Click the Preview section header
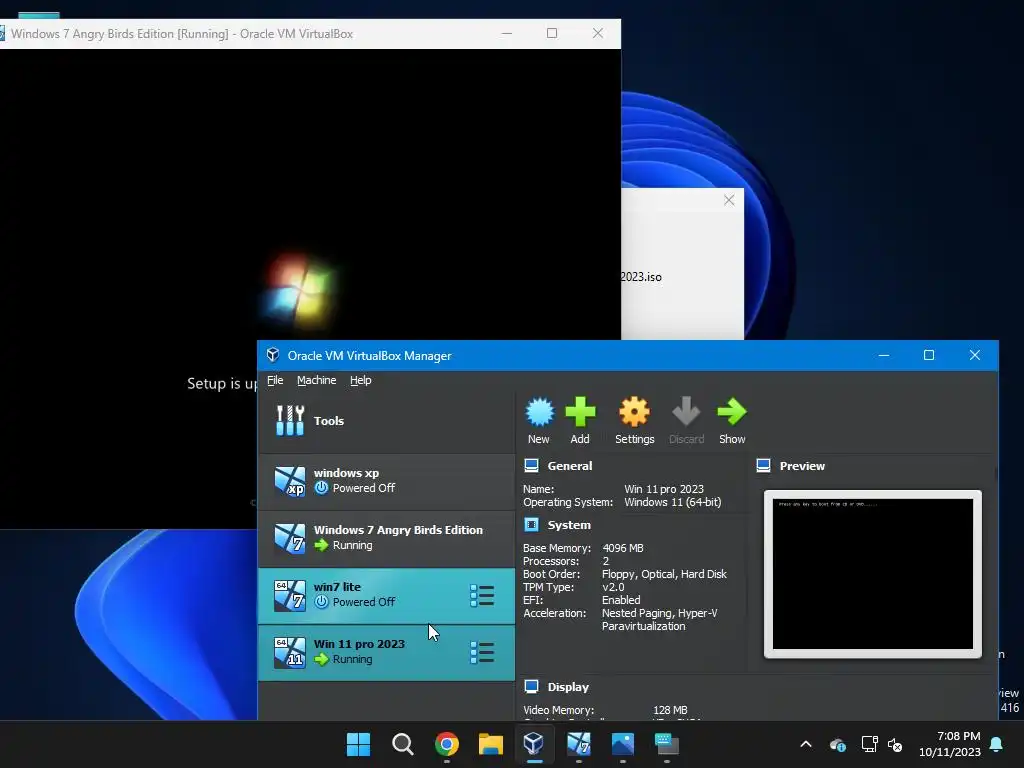This screenshot has height=768, width=1024. tap(802, 466)
